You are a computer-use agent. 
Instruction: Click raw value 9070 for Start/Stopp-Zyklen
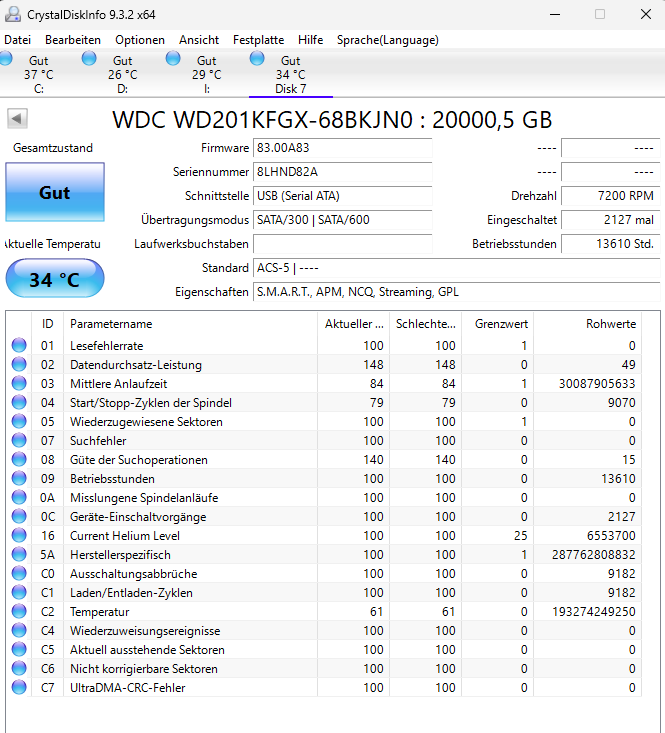(x=622, y=403)
